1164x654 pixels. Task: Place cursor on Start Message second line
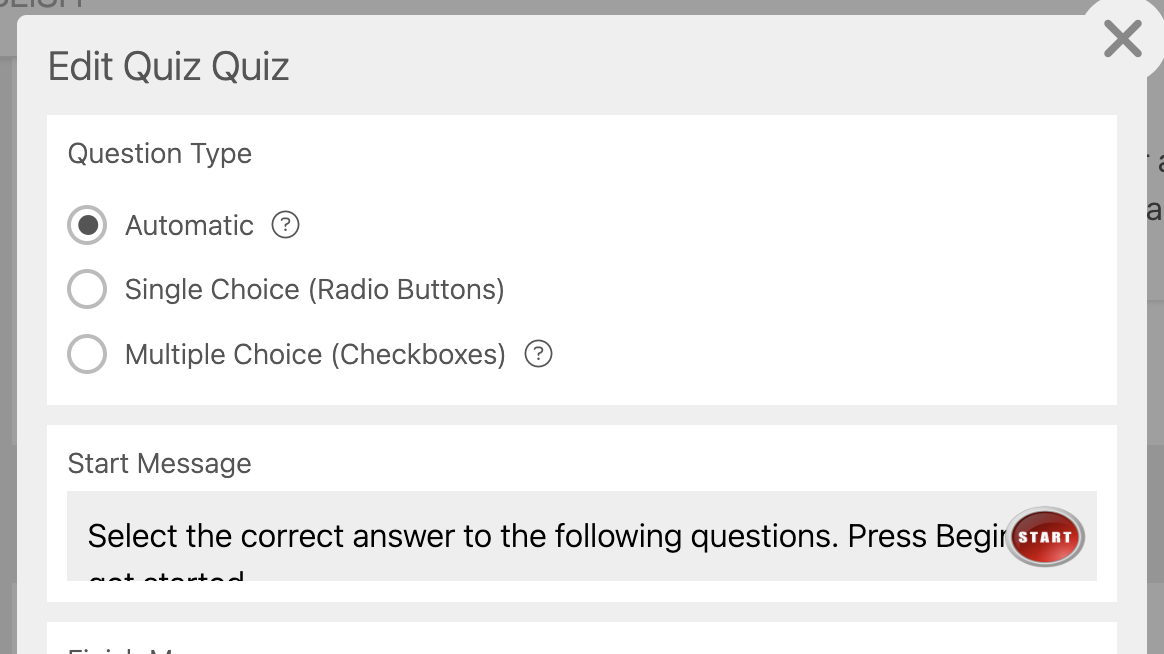pos(168,576)
